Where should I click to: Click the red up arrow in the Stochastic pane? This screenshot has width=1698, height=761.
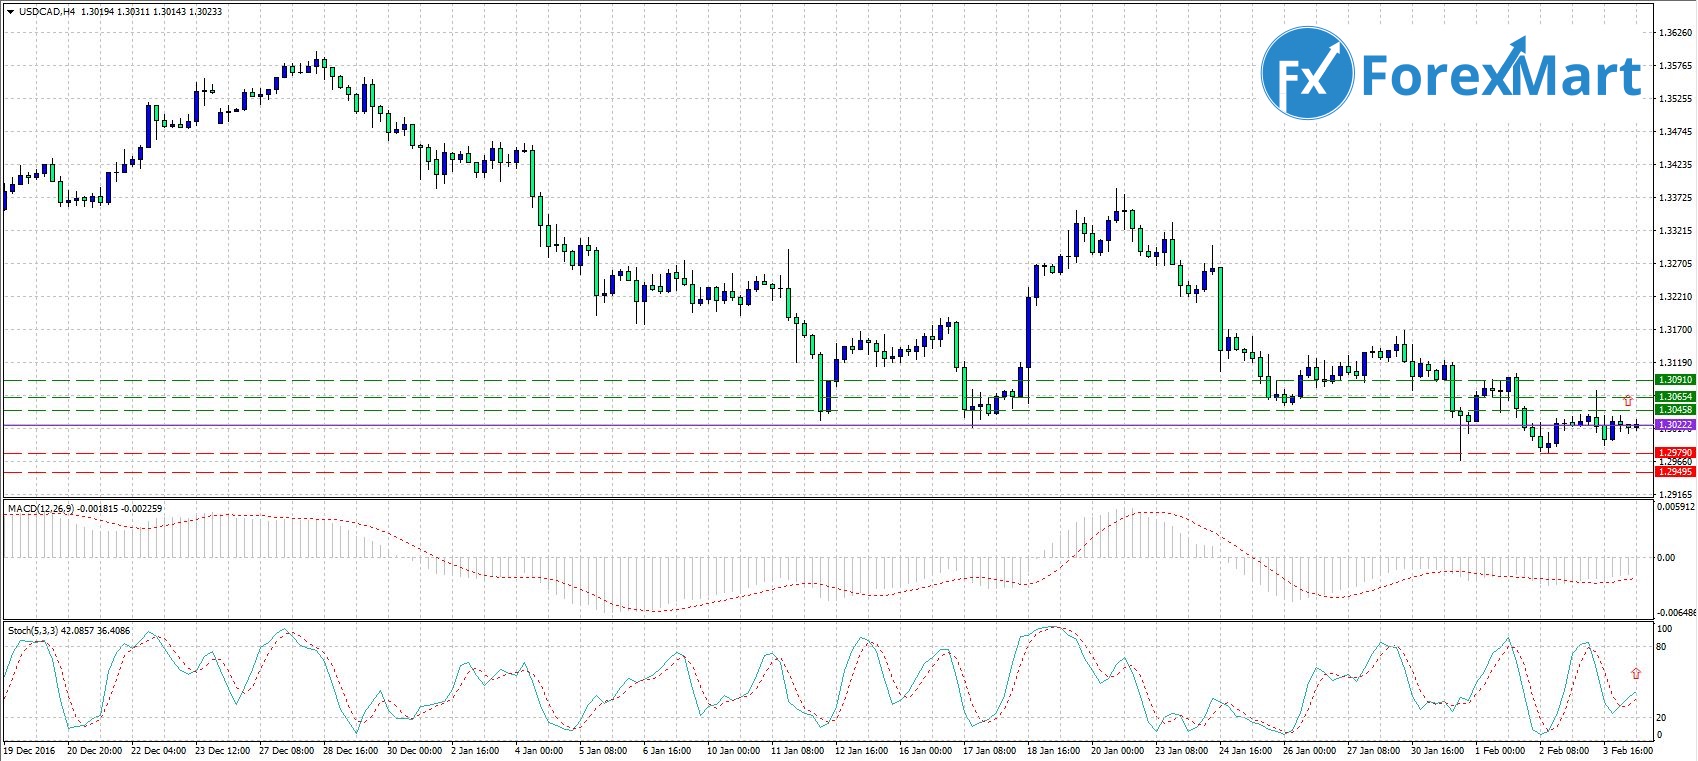(x=1636, y=673)
